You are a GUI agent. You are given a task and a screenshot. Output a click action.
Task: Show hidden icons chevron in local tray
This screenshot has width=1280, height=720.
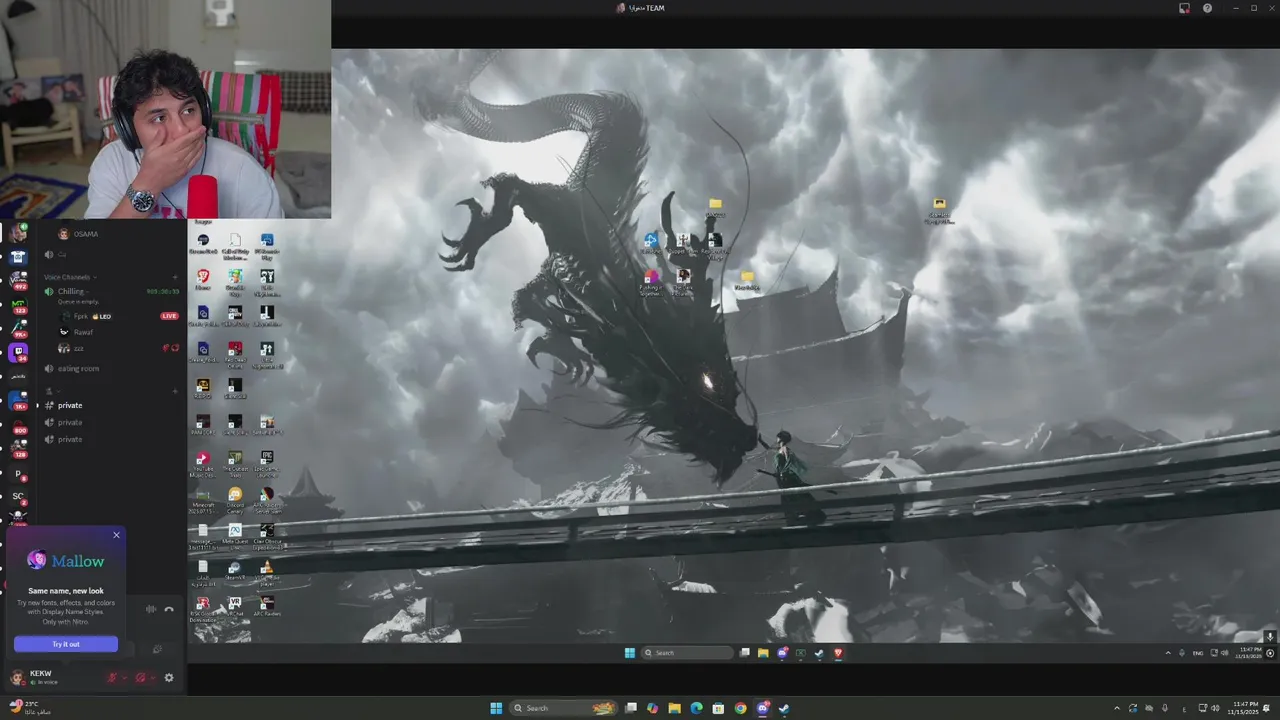tap(1118, 708)
